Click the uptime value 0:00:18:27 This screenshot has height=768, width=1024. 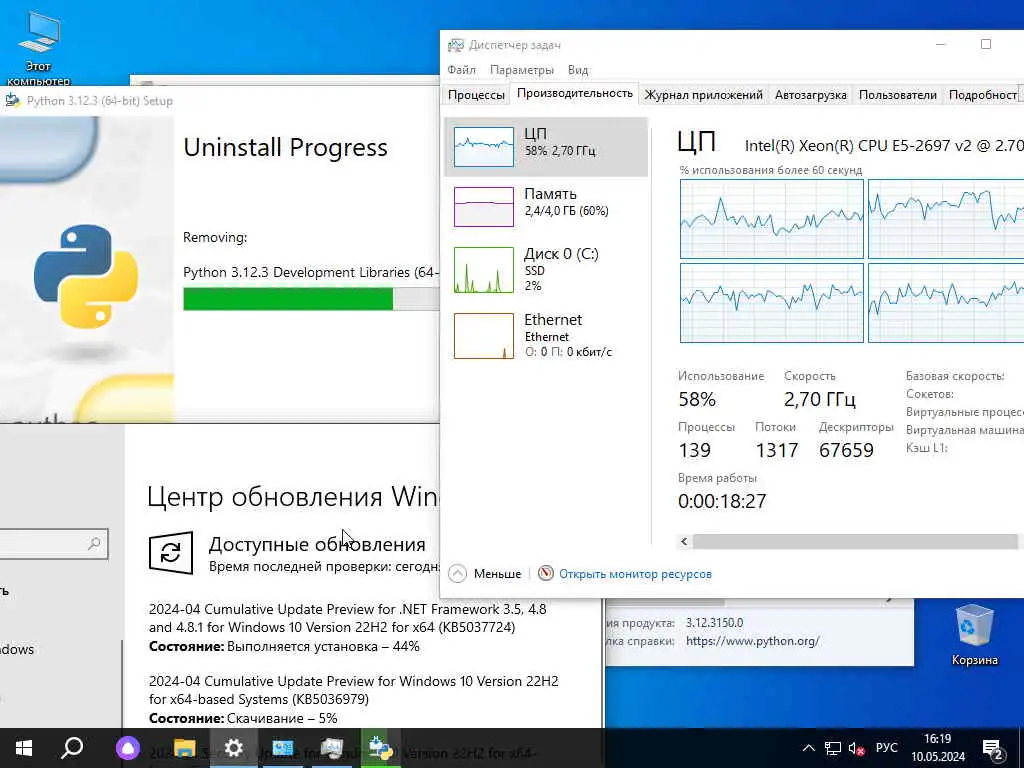(722, 502)
